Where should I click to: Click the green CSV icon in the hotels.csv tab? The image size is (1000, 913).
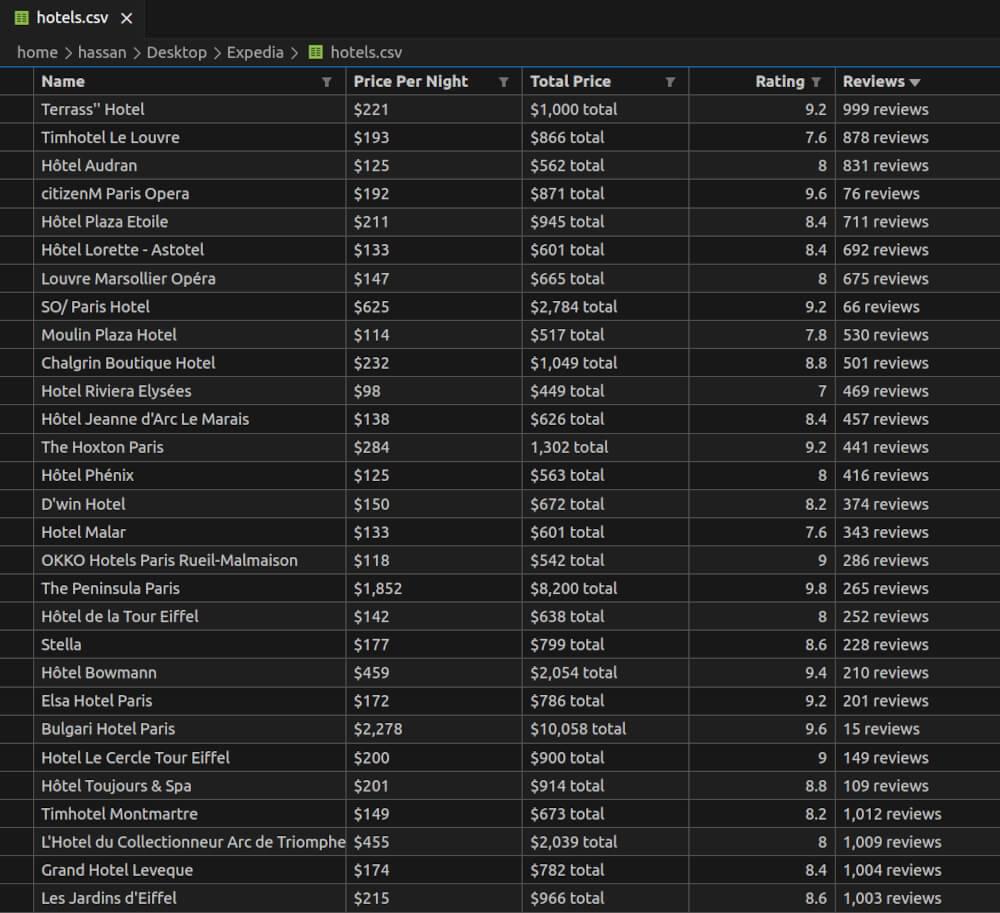(22, 17)
